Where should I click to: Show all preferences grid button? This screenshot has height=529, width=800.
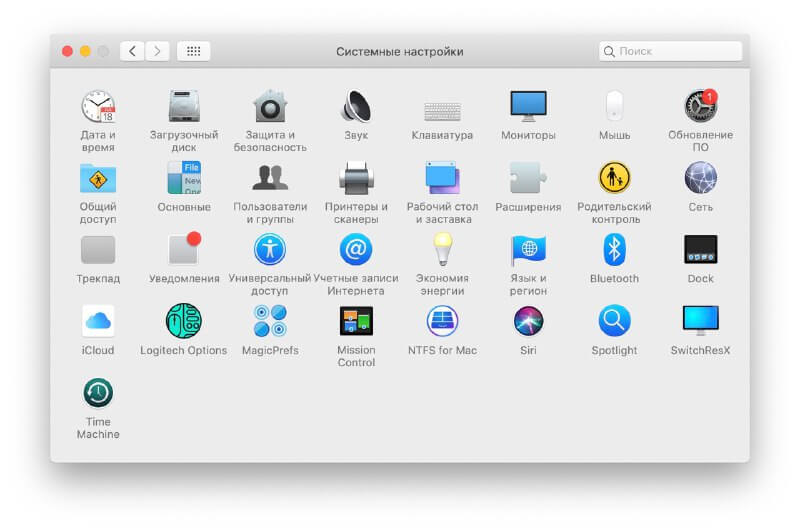193,51
